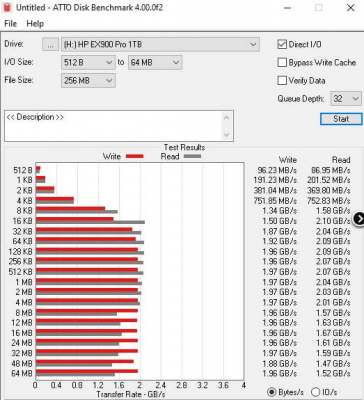Disable the Direct I/O checkbox
Image resolution: width=364 pixels, height=400 pixels.
pos(282,44)
